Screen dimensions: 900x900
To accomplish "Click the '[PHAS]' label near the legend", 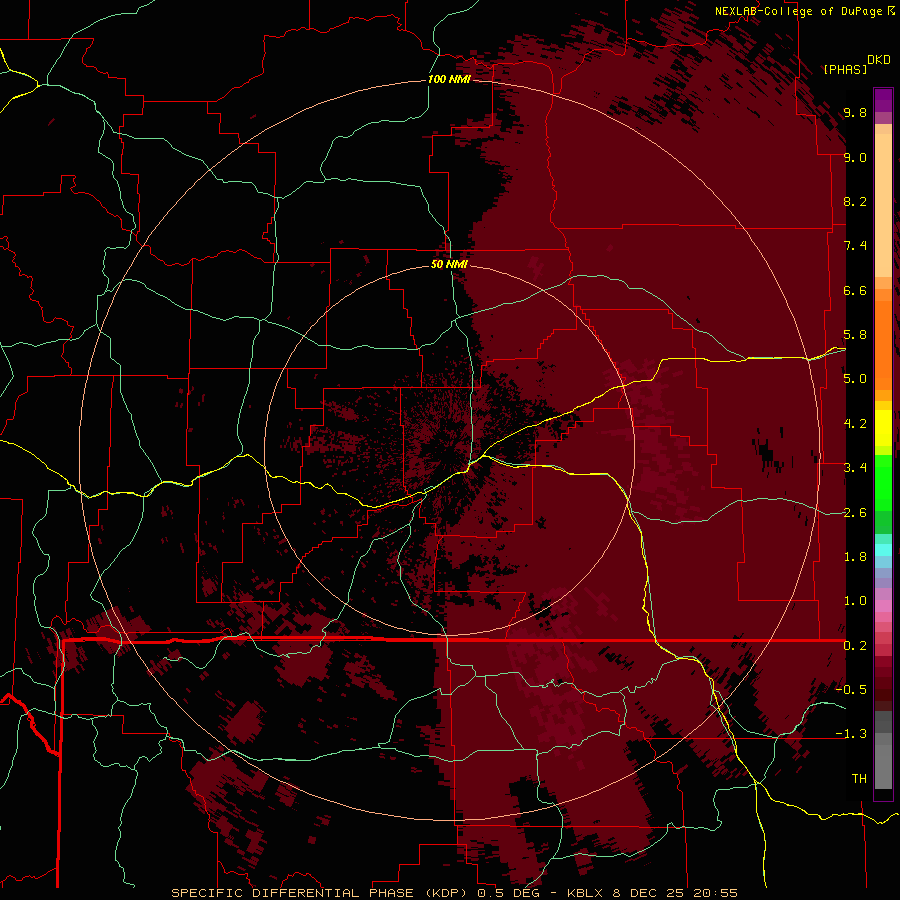I will [x=845, y=69].
